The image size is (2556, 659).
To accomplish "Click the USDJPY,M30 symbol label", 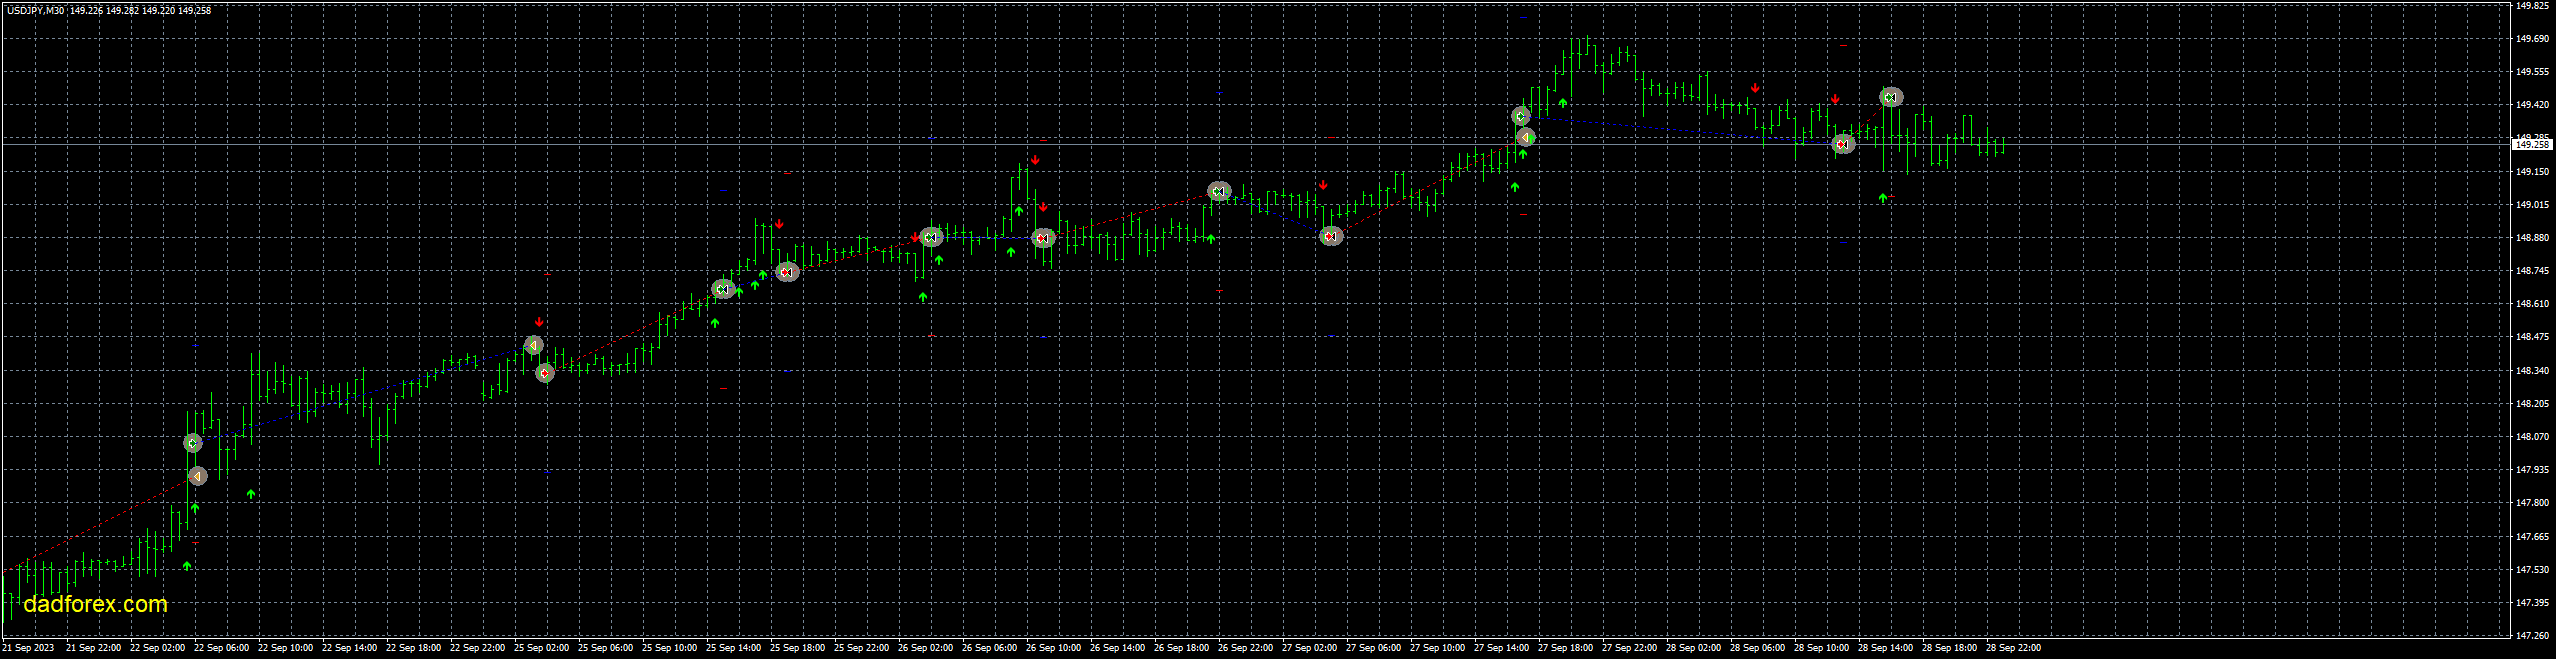I will point(36,10).
